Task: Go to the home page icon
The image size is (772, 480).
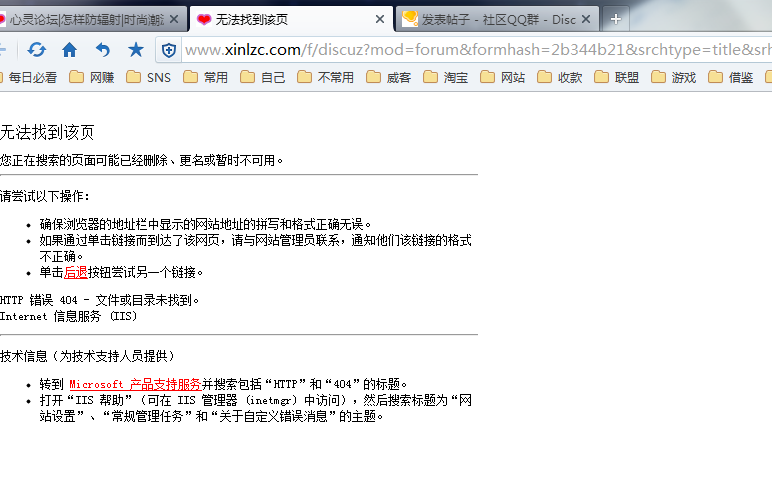Action: 69,50
